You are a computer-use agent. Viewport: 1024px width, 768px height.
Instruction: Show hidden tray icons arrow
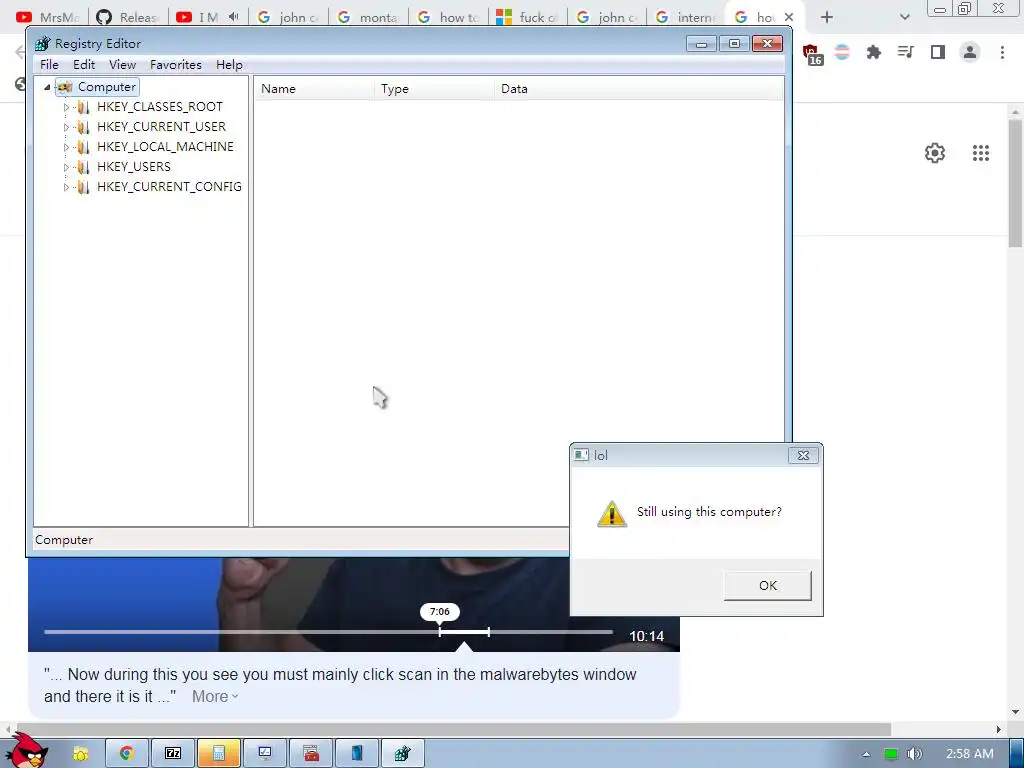(x=866, y=754)
